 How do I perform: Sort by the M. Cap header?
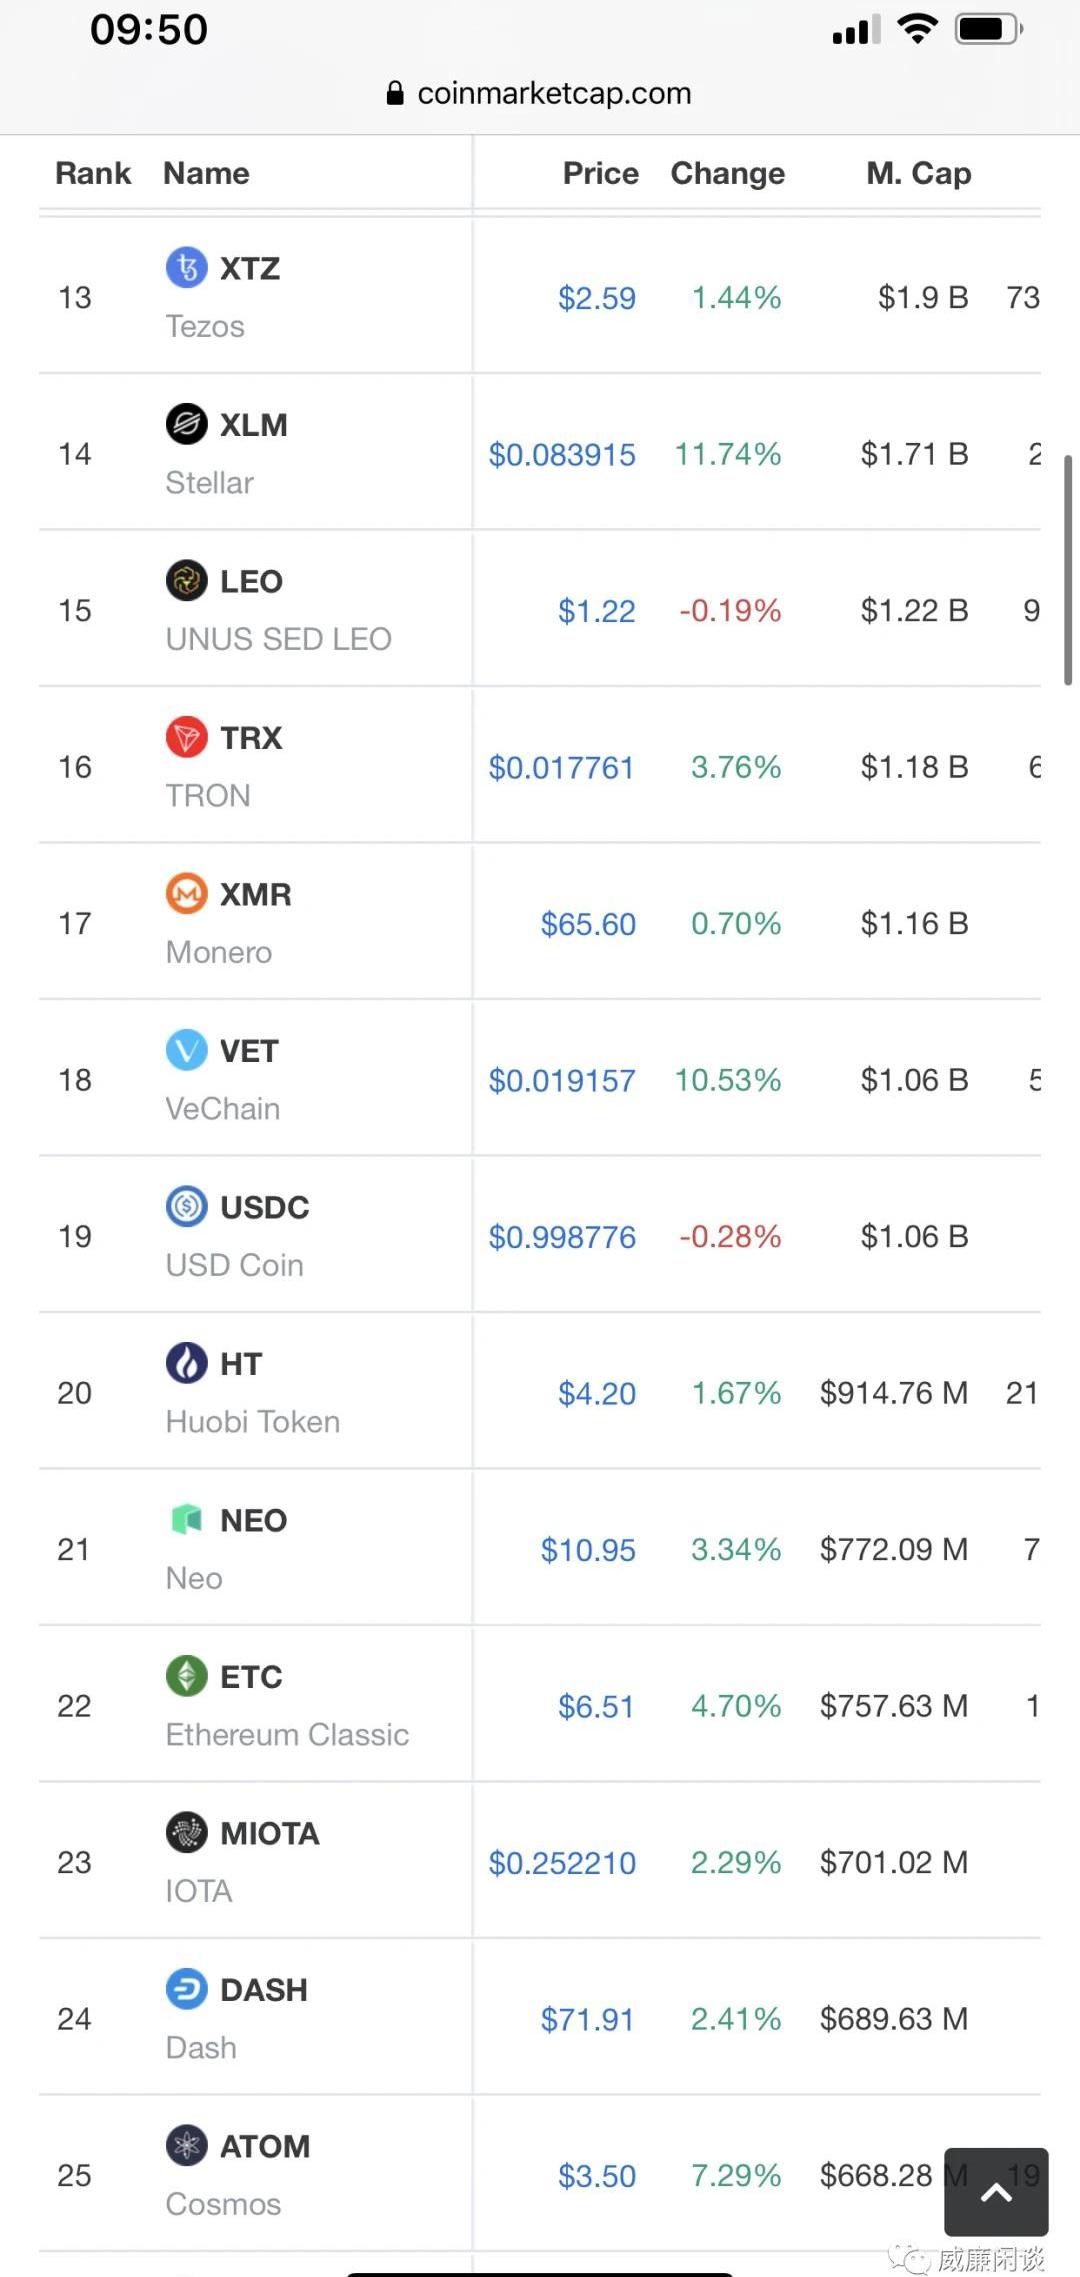[x=918, y=173]
